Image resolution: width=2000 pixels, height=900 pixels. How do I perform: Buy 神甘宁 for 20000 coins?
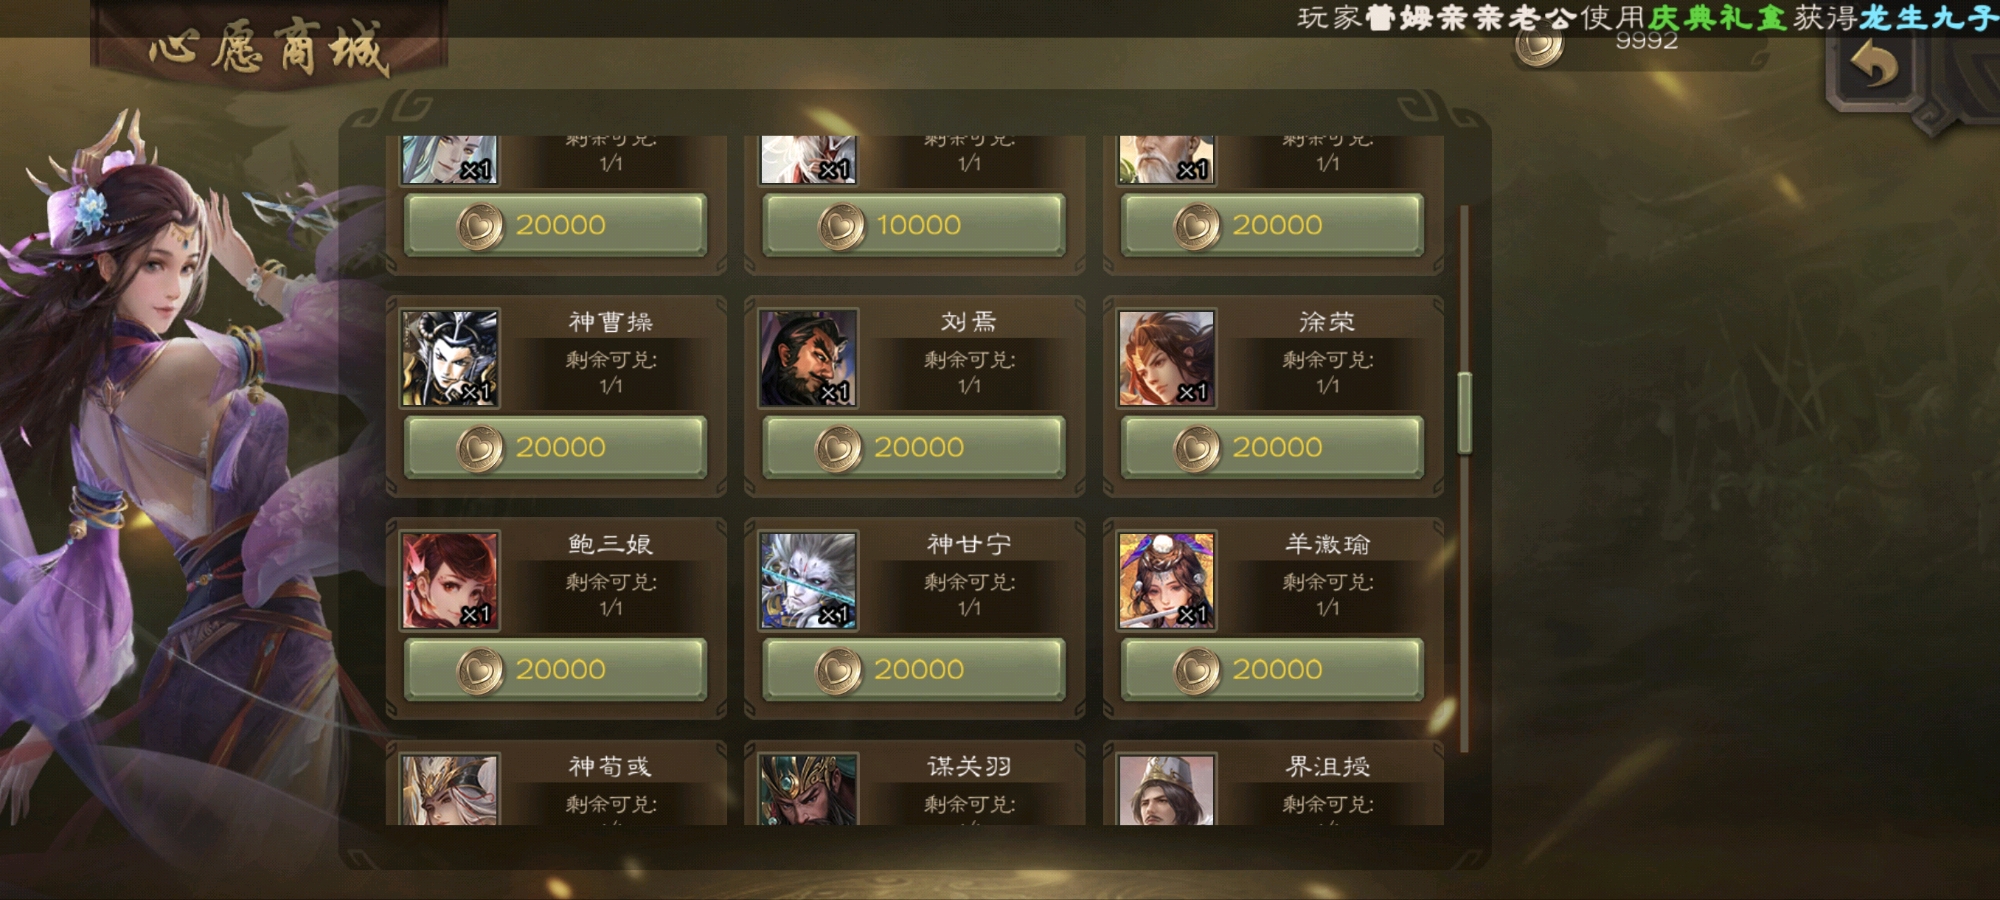914,670
